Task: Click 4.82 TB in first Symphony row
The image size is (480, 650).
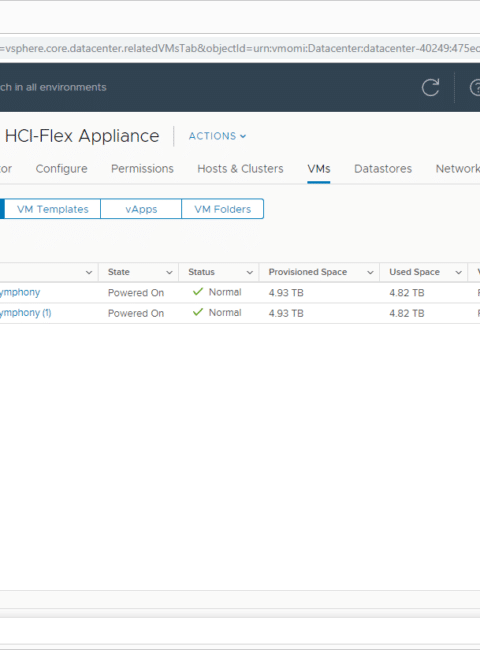Action: 407,293
